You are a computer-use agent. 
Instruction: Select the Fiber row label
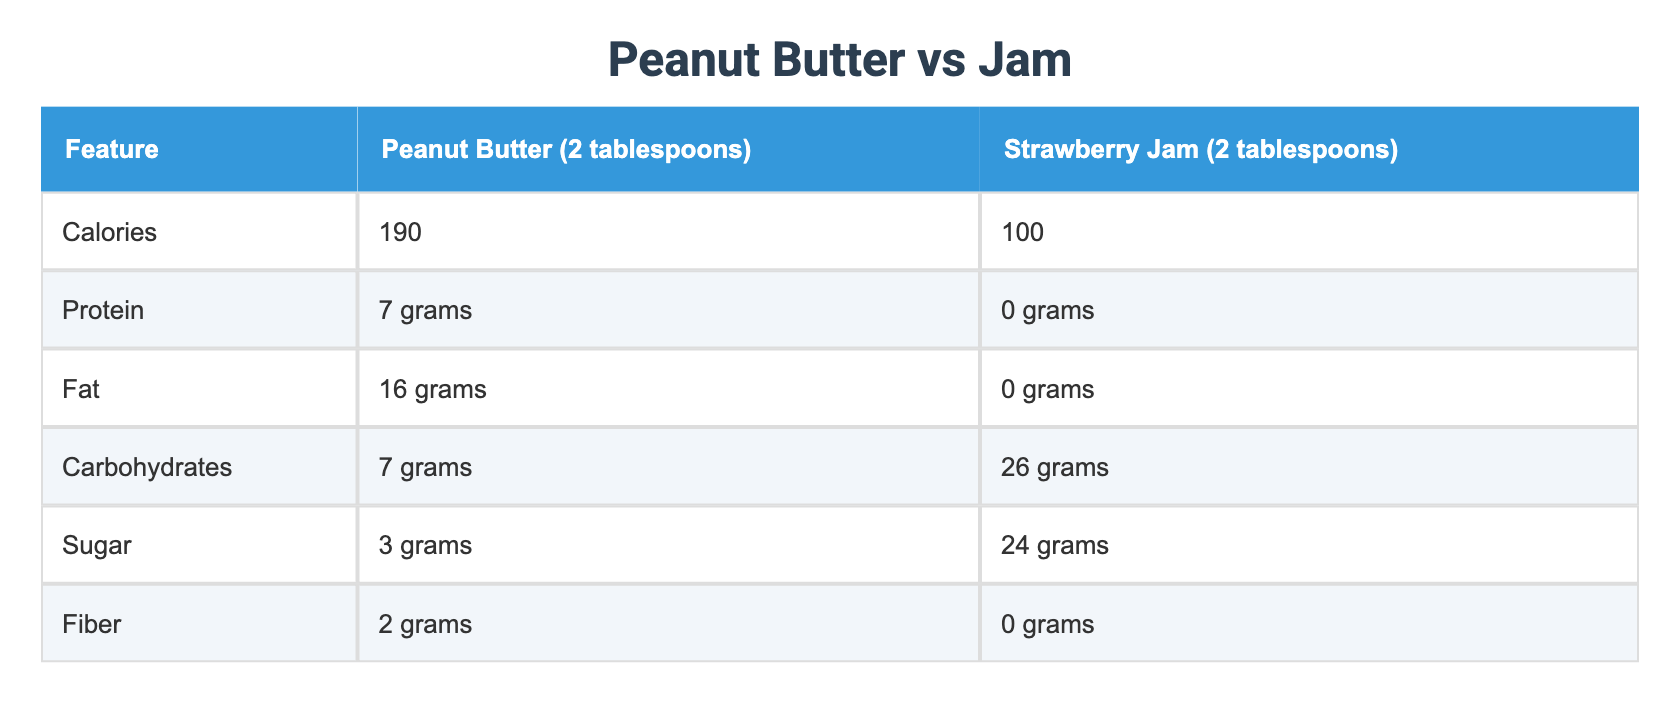[92, 624]
